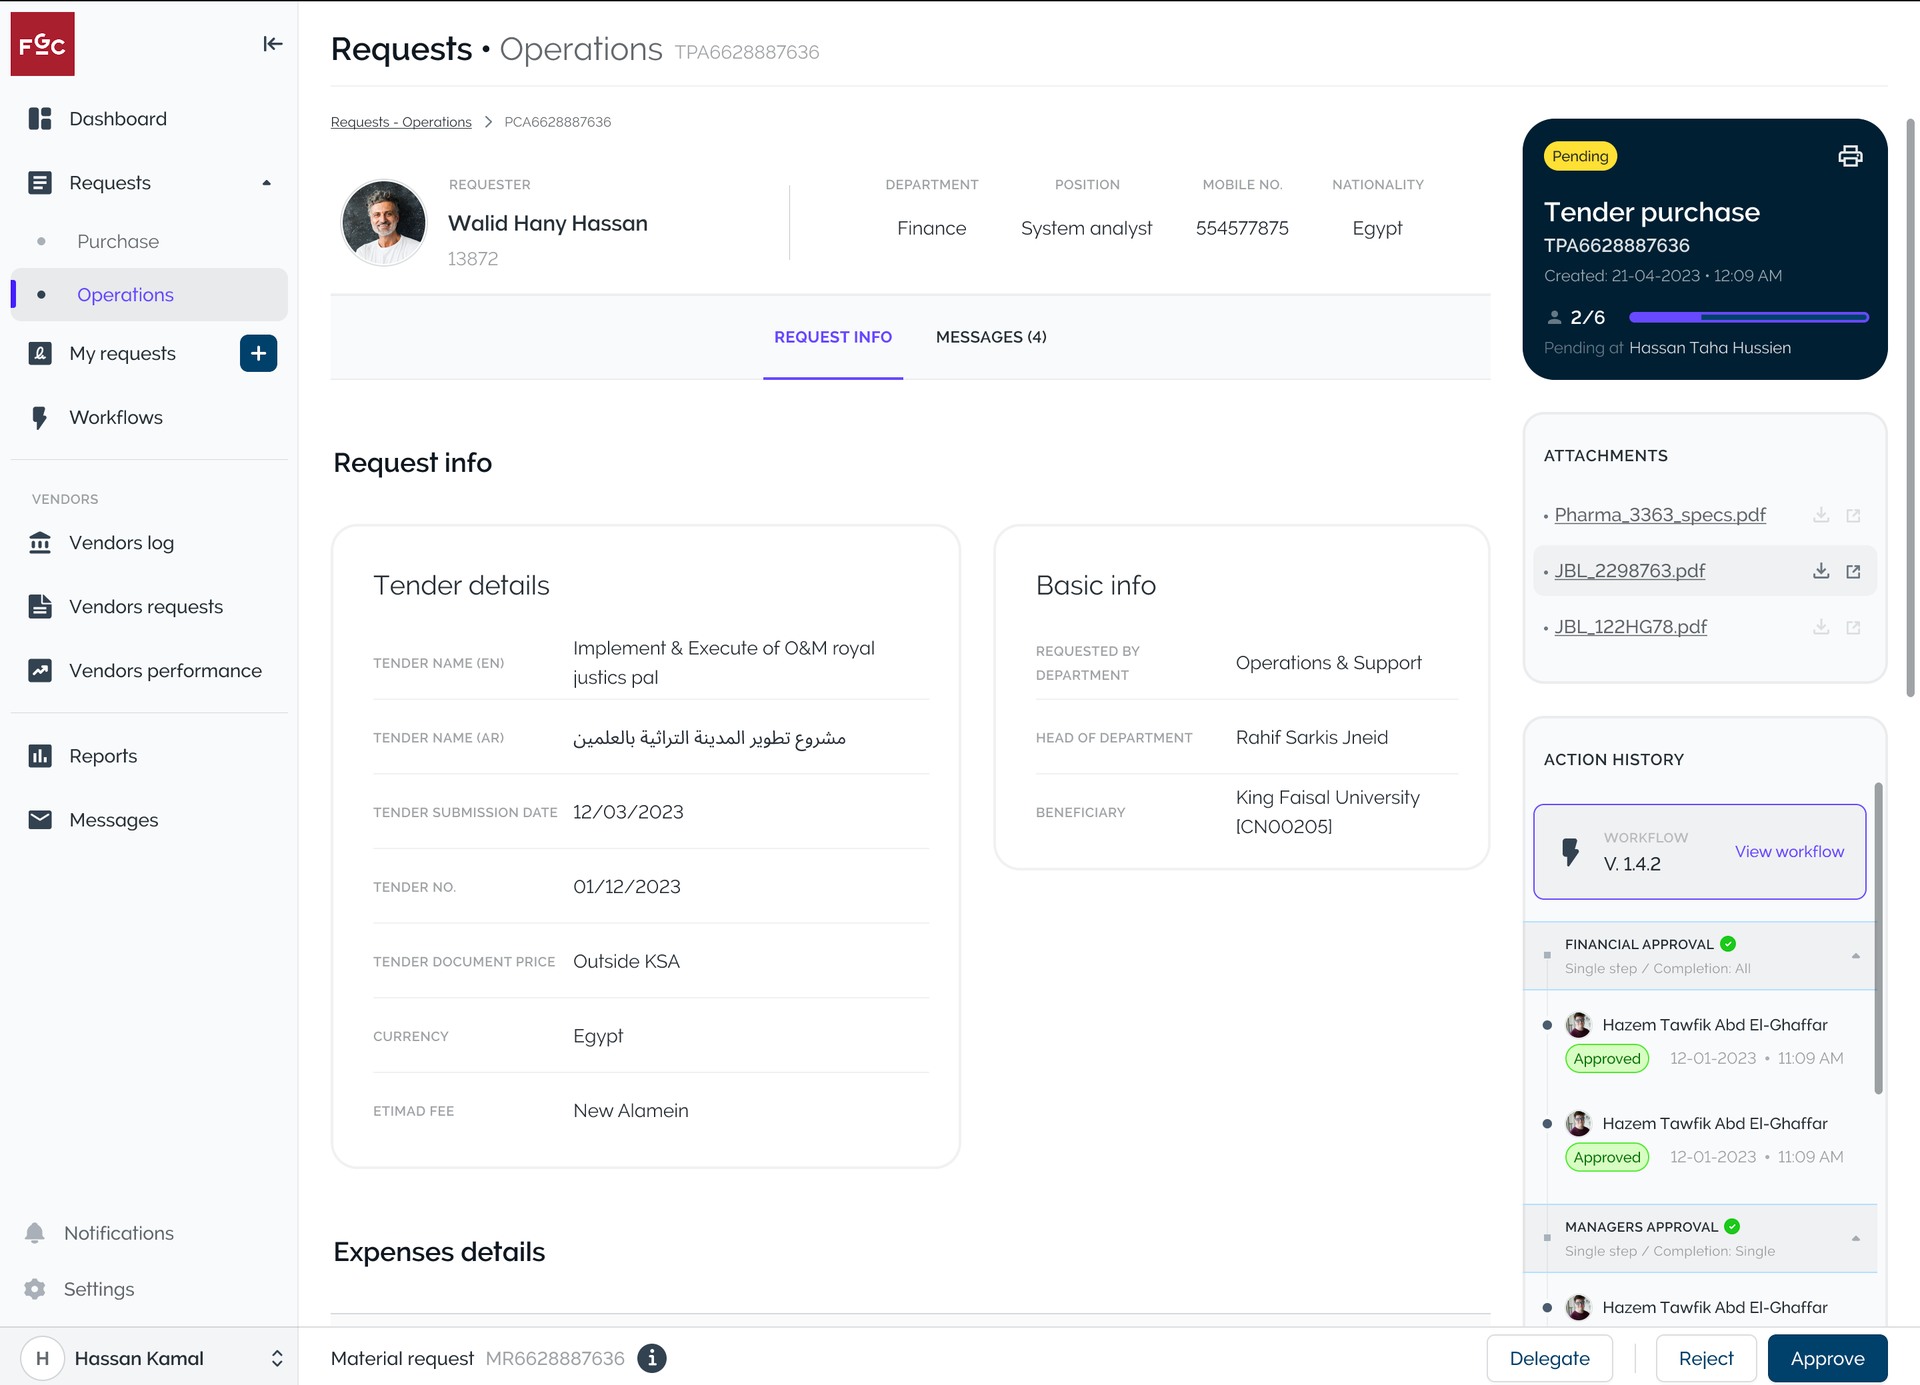The height and width of the screenshot is (1385, 1920).
Task: Open JBL_2298763.pdf in new window
Action: pyautogui.click(x=1853, y=571)
